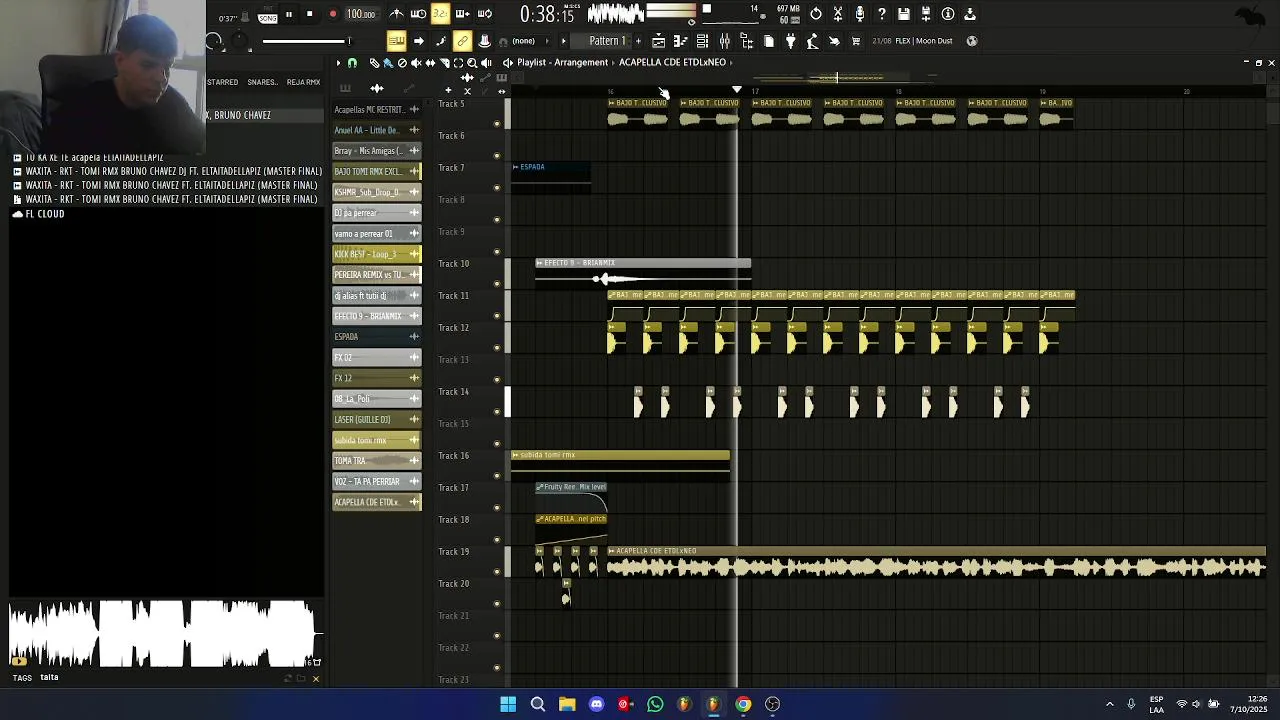The width and height of the screenshot is (1280, 720).
Task: Select the Playback speaker tool
Action: click(x=486, y=63)
